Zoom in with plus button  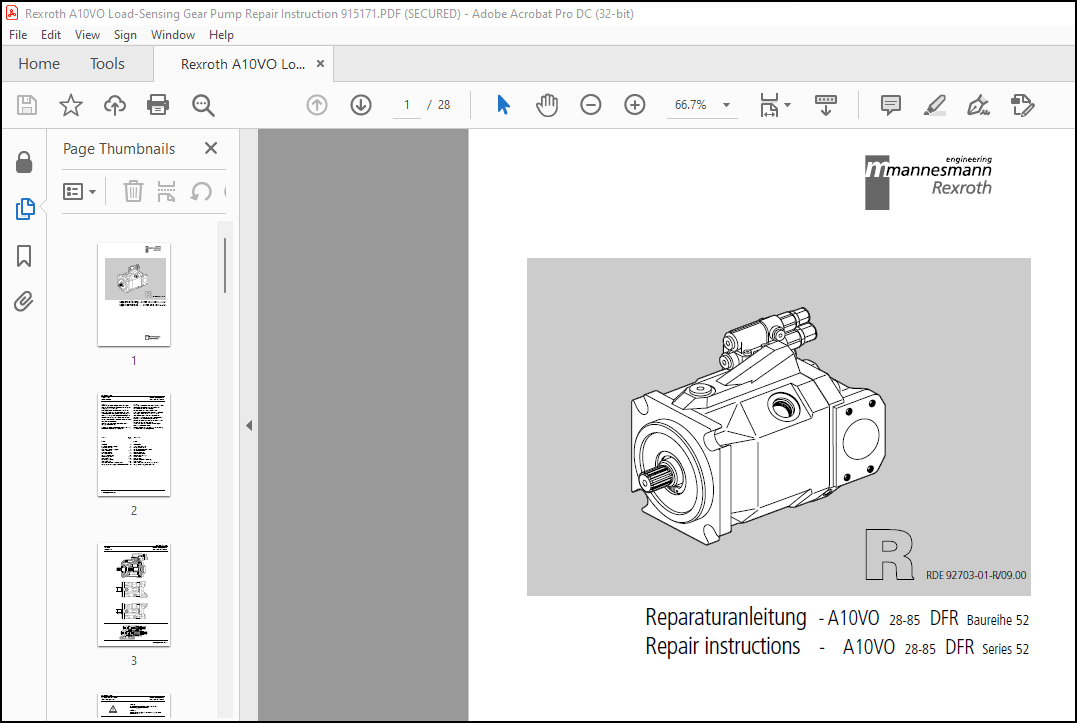pos(635,105)
